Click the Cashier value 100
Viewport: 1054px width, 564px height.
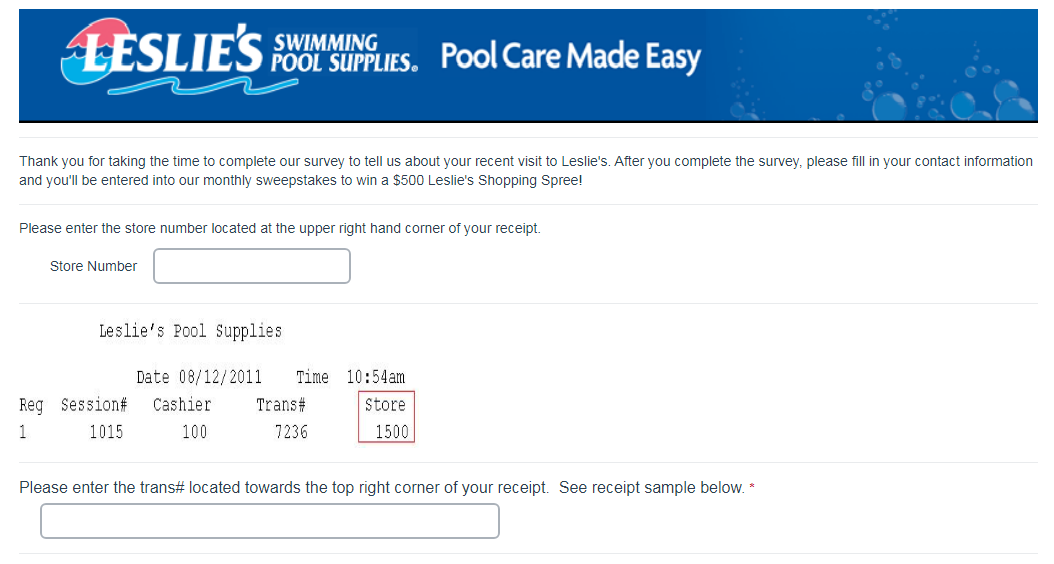point(194,432)
